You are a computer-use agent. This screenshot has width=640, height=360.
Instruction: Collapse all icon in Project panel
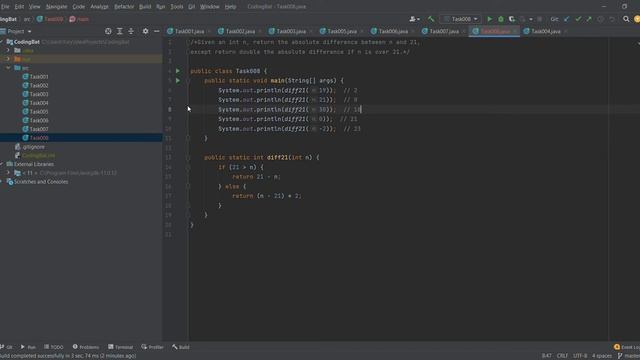131,31
